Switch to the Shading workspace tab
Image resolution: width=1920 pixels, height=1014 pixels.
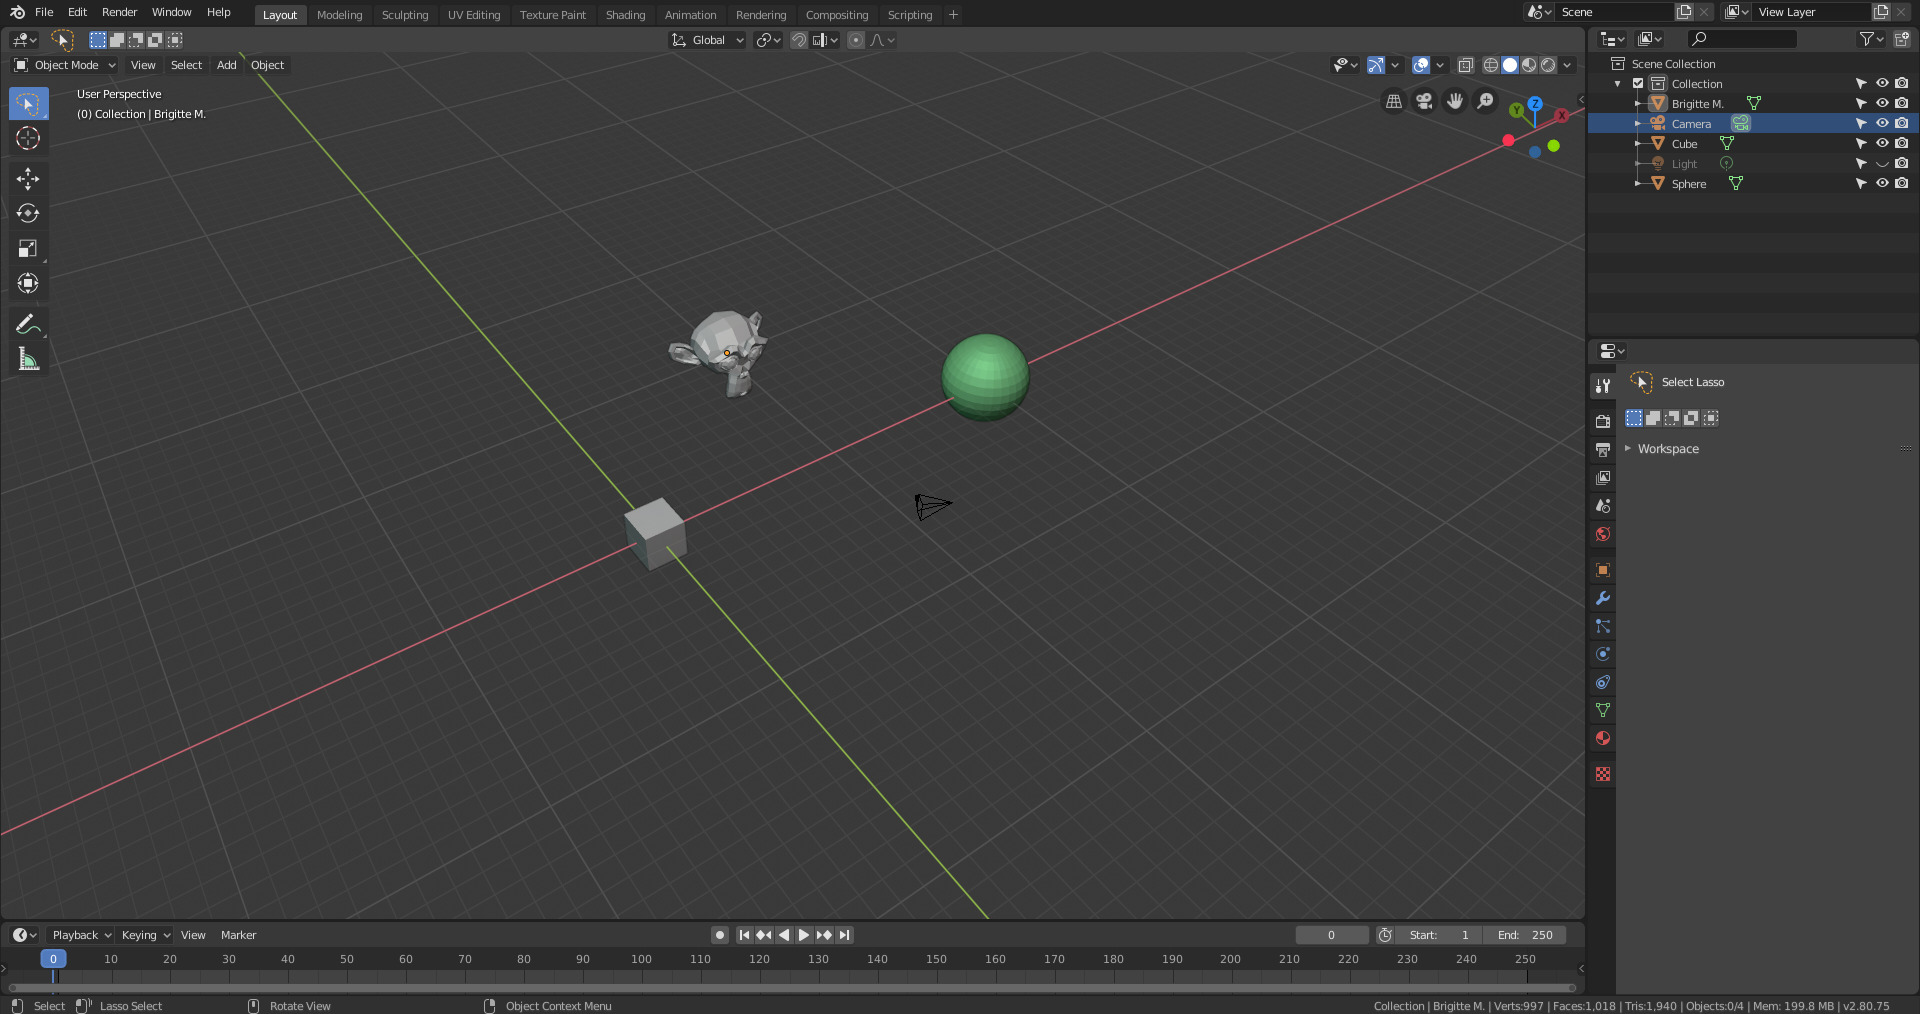pos(625,15)
